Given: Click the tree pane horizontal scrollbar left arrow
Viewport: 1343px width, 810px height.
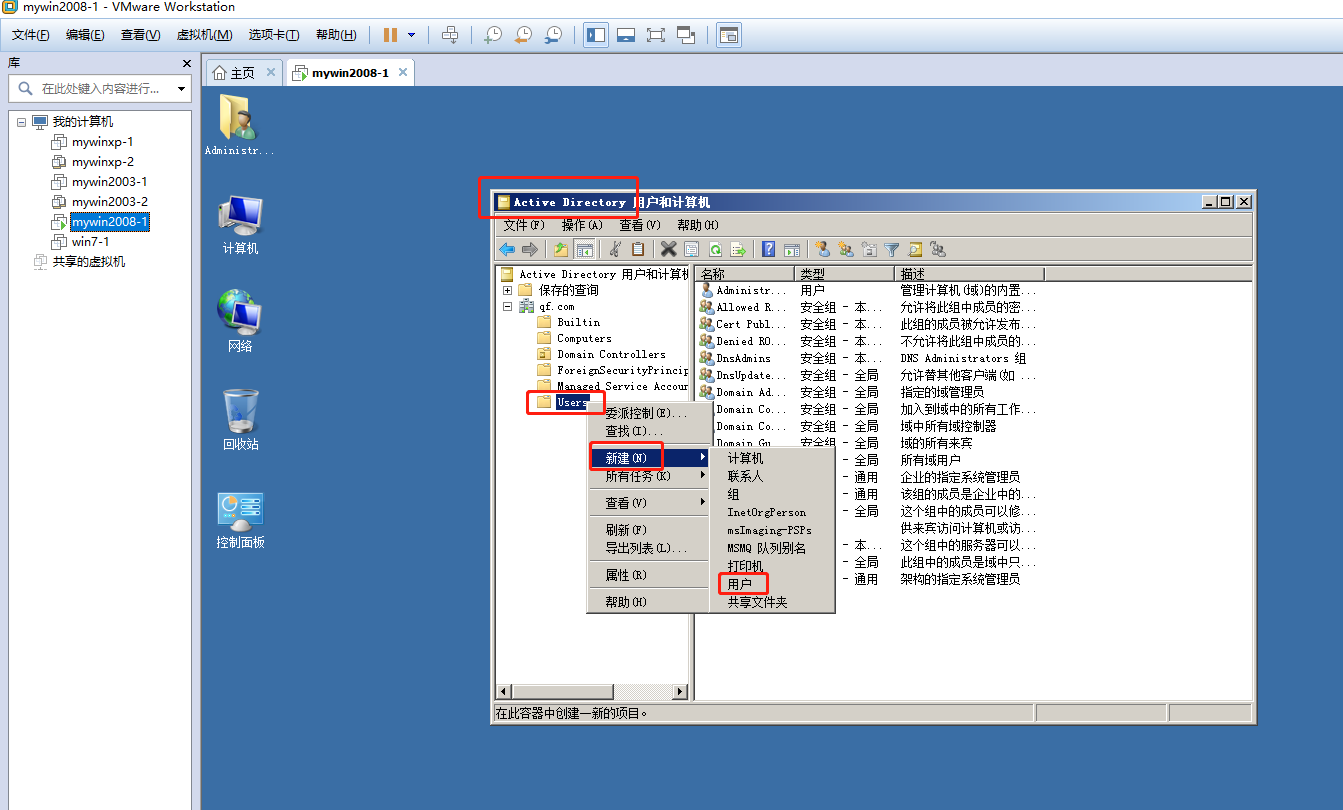Looking at the screenshot, I should tap(504, 691).
